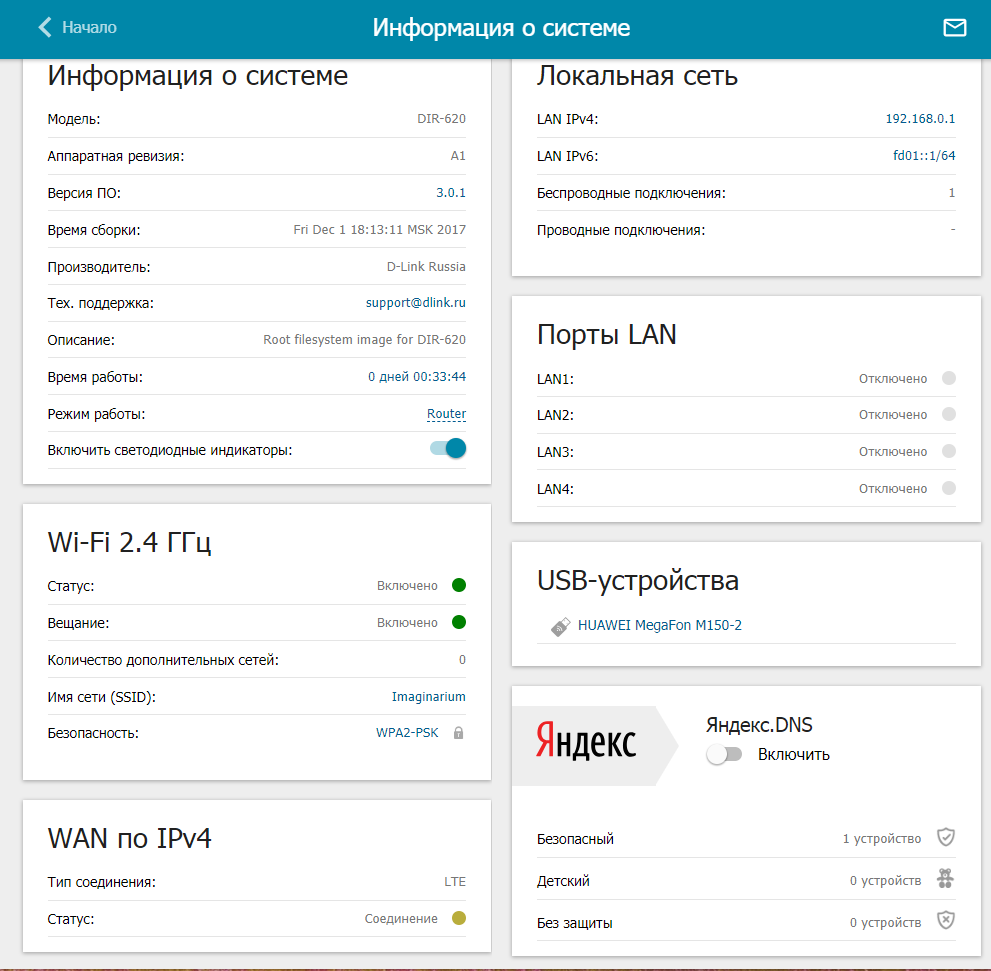Image resolution: width=991 pixels, height=971 pixels.
Task: Click the back chevron arrow icon
Action: tap(45, 27)
